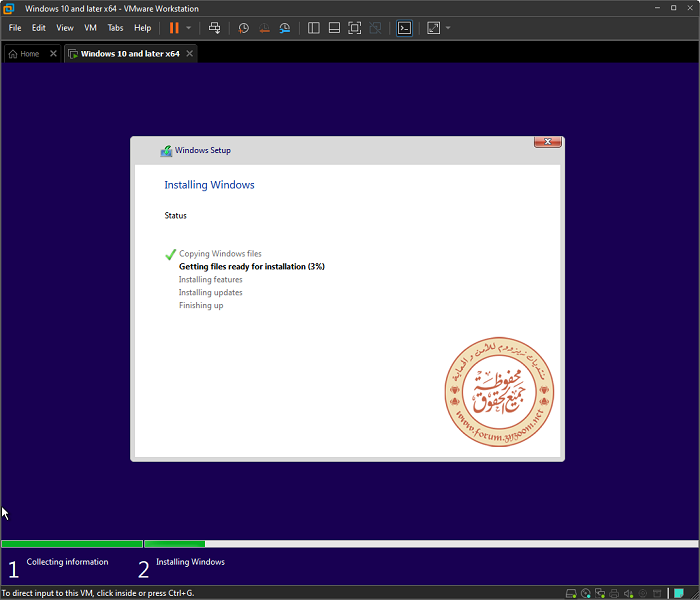Click the 'Collecting information' step label
This screenshot has height=600, width=700.
pyautogui.click(x=67, y=562)
